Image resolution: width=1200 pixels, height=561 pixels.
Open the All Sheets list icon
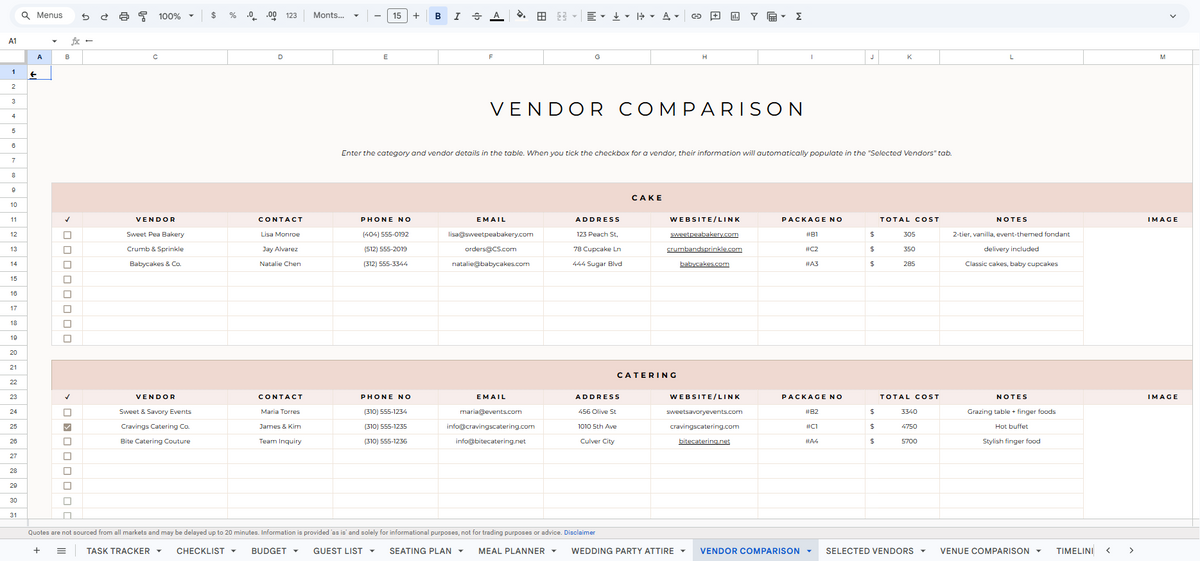[x=61, y=550]
